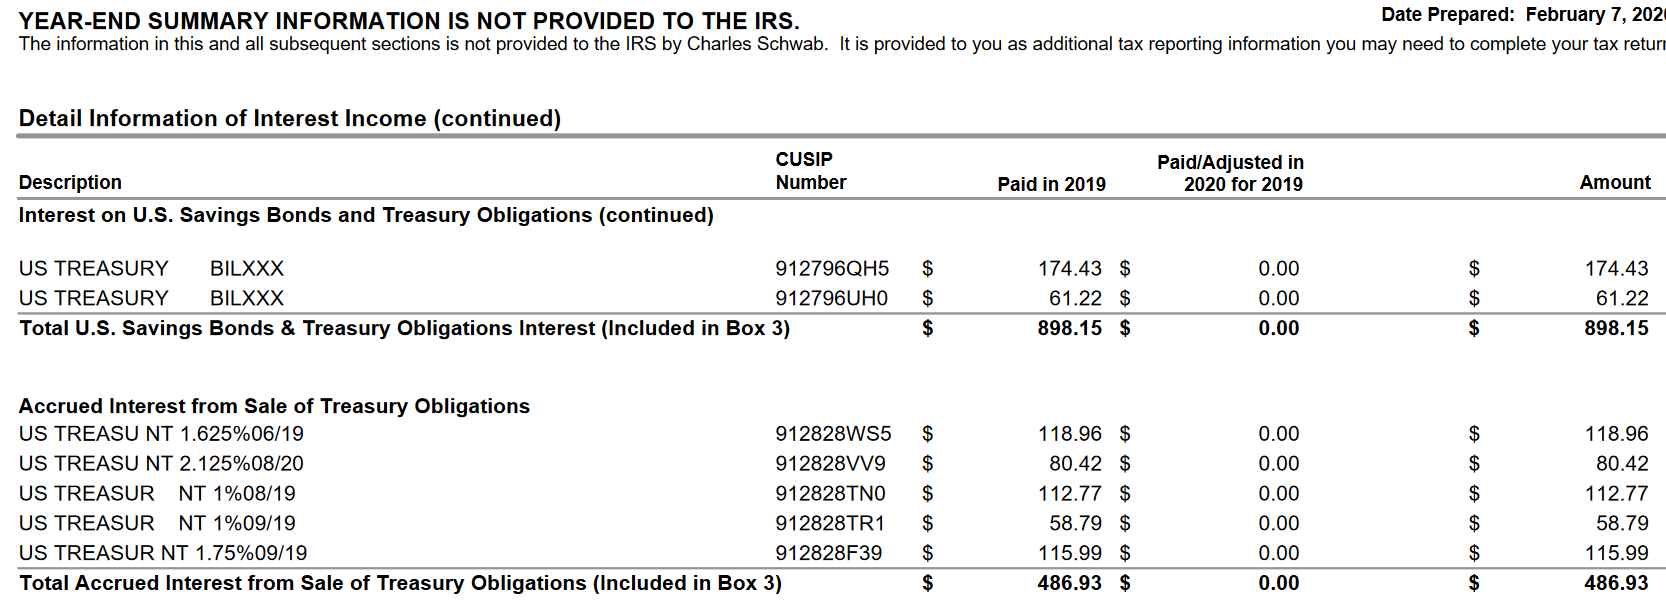The image size is (1666, 609).
Task: Select CUSIP 912828WS5
Action: pos(832,434)
